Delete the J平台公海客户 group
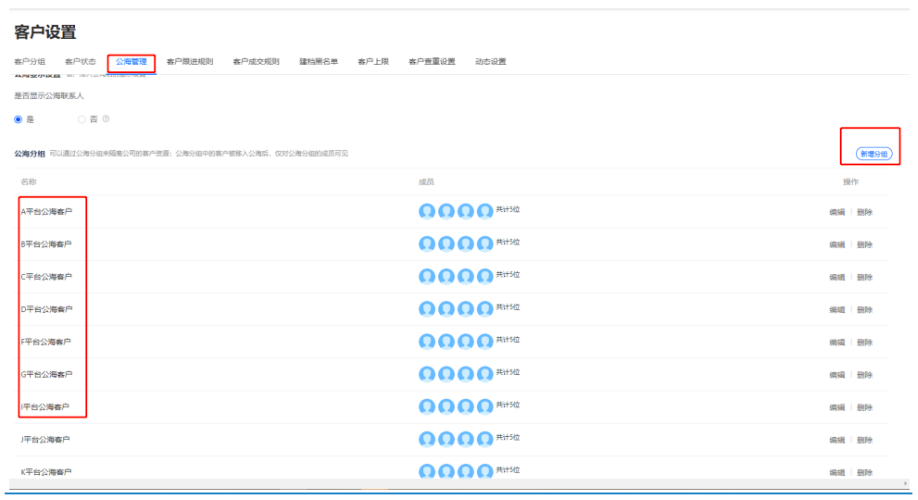Screen dimensions: 918x500 click(865, 440)
